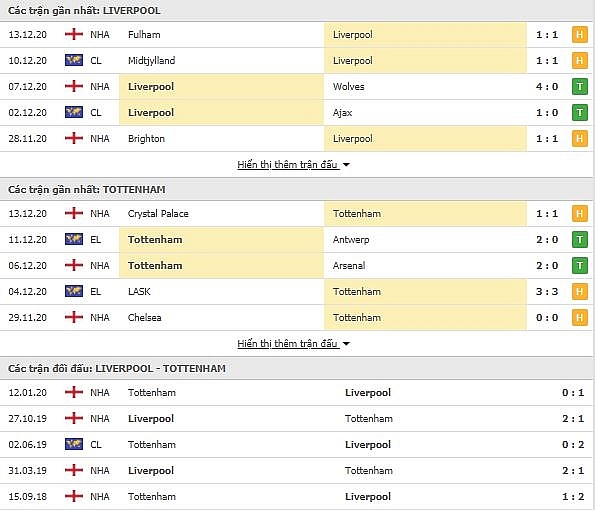Open 'Hiển thị thêm trận đấu' under Liverpool
The width and height of the screenshot is (595, 510).
tap(287, 165)
